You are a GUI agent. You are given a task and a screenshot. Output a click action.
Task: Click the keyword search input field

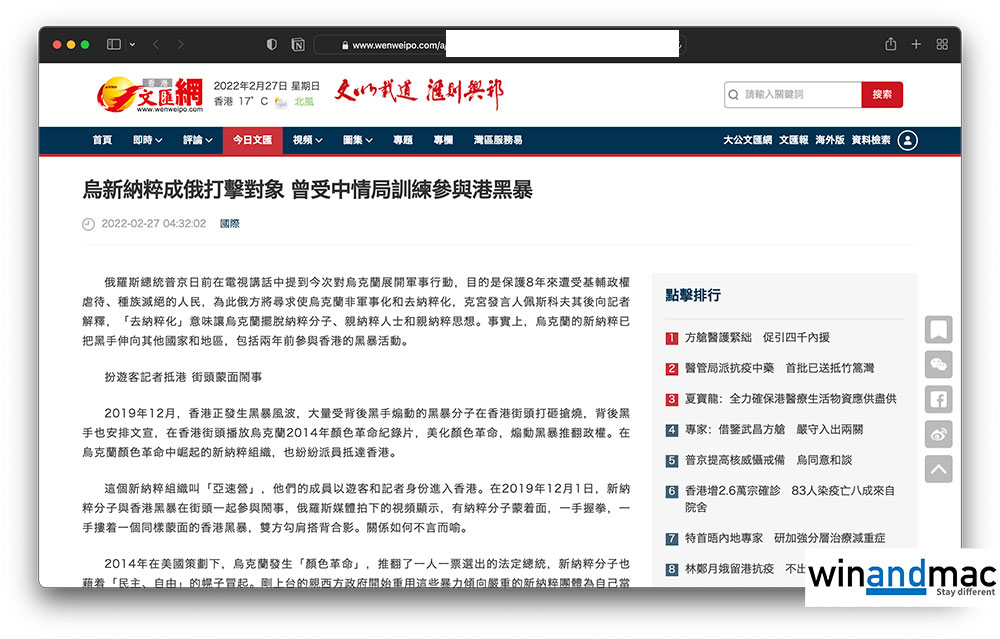pyautogui.click(x=795, y=95)
